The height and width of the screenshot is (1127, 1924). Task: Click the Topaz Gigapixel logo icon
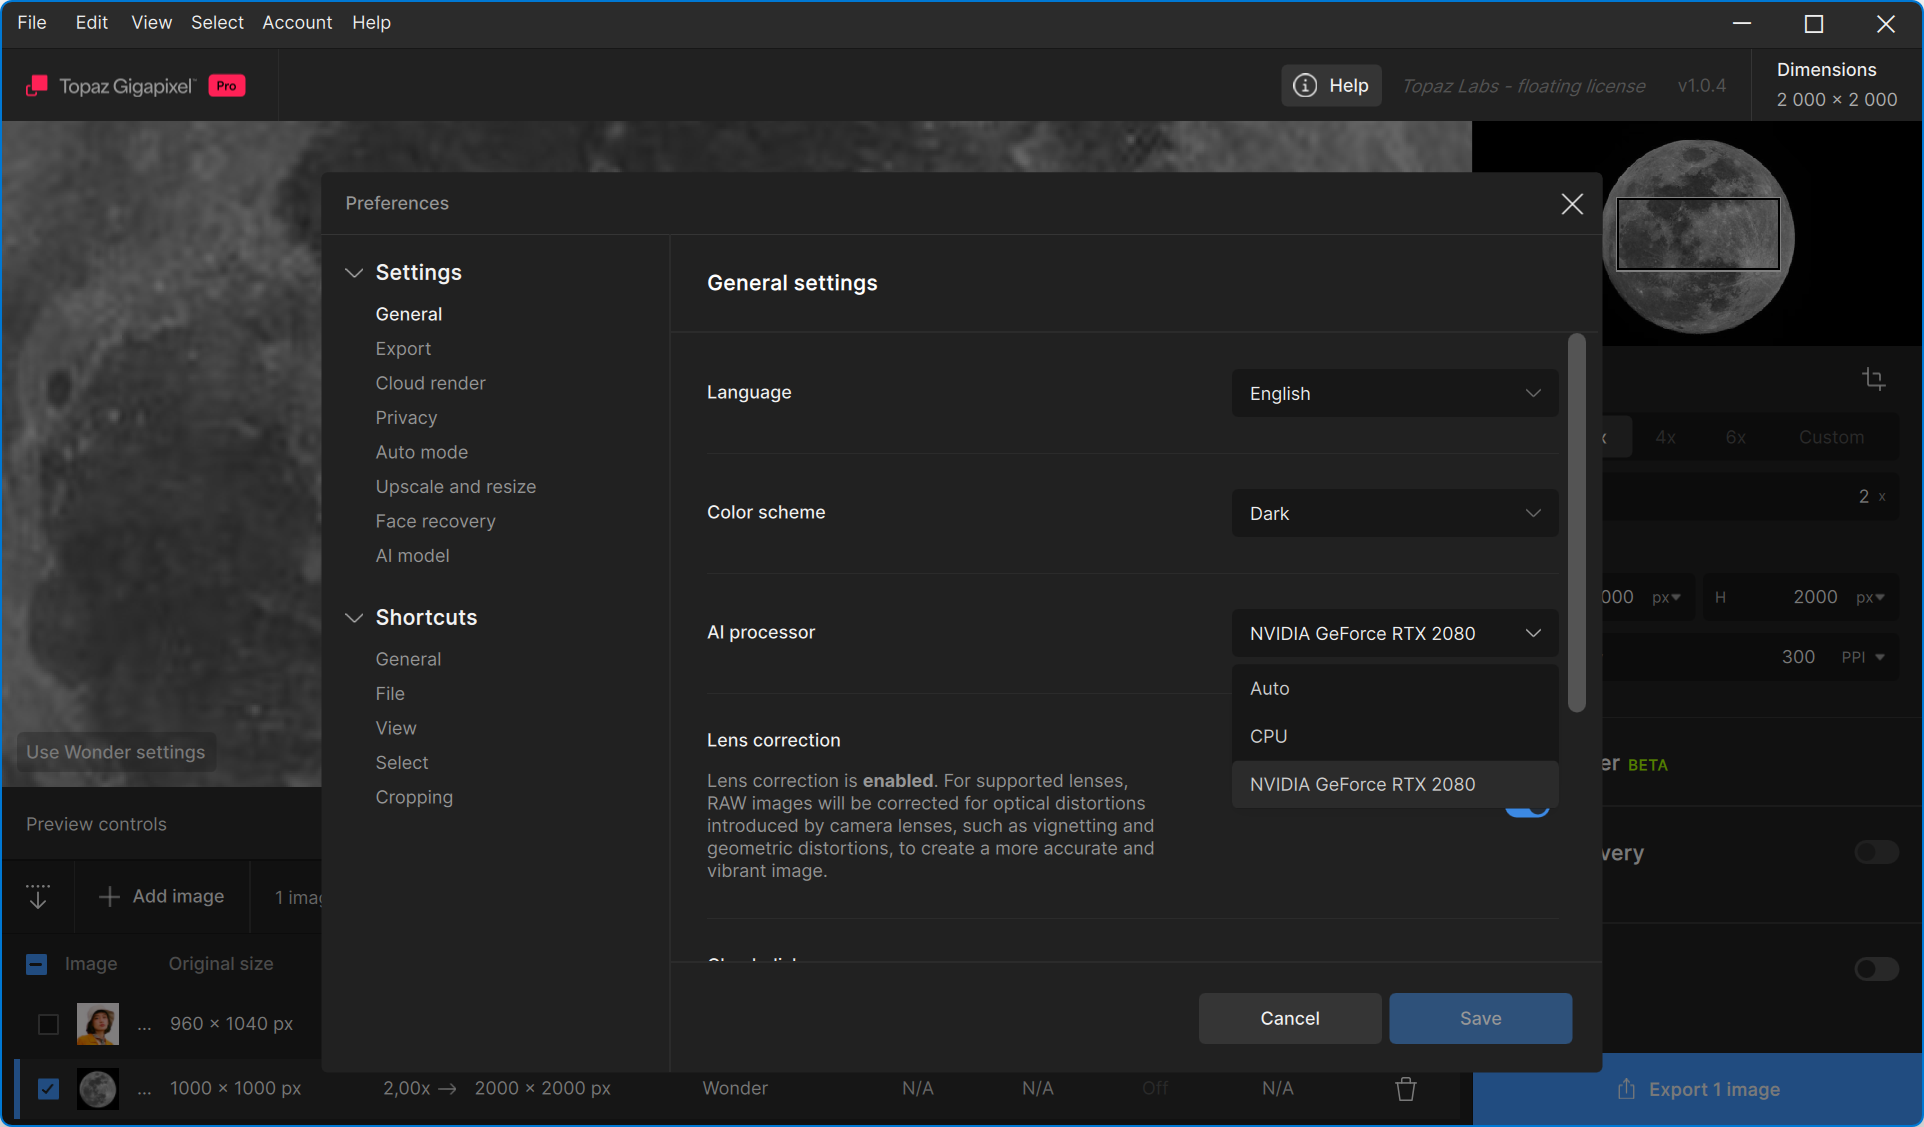pos(37,86)
